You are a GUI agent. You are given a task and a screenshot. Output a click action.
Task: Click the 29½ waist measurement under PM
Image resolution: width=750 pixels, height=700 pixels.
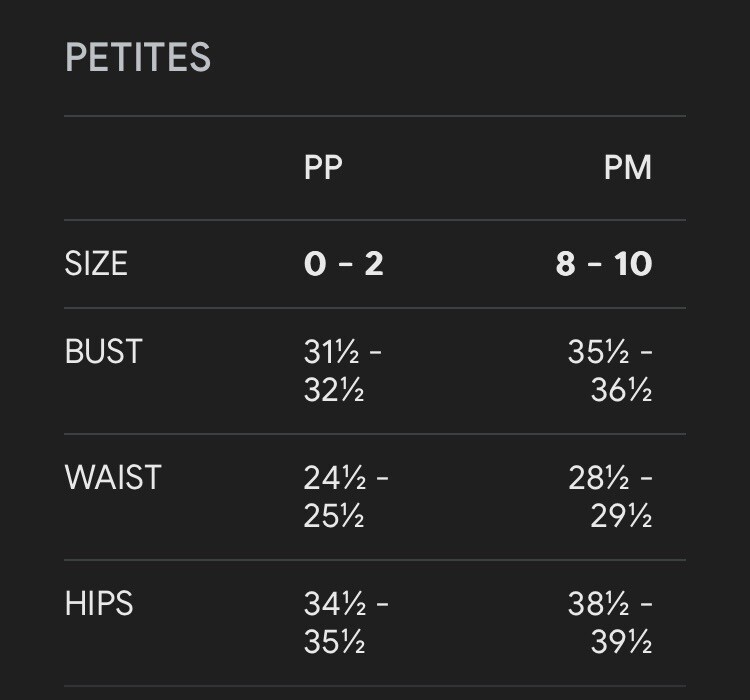coord(621,516)
